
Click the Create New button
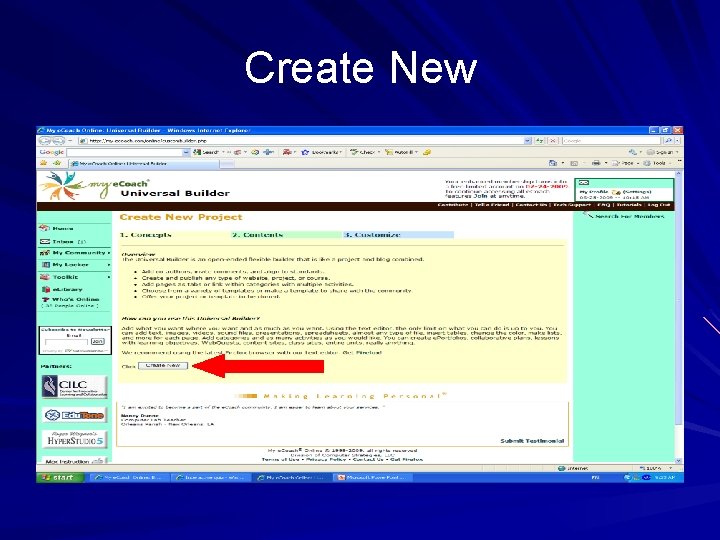click(163, 366)
